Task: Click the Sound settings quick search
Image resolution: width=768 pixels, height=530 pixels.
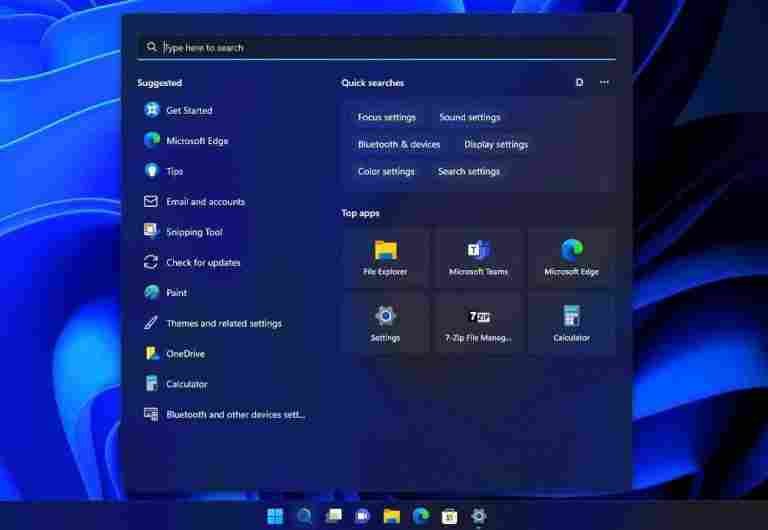Action: [x=470, y=118]
